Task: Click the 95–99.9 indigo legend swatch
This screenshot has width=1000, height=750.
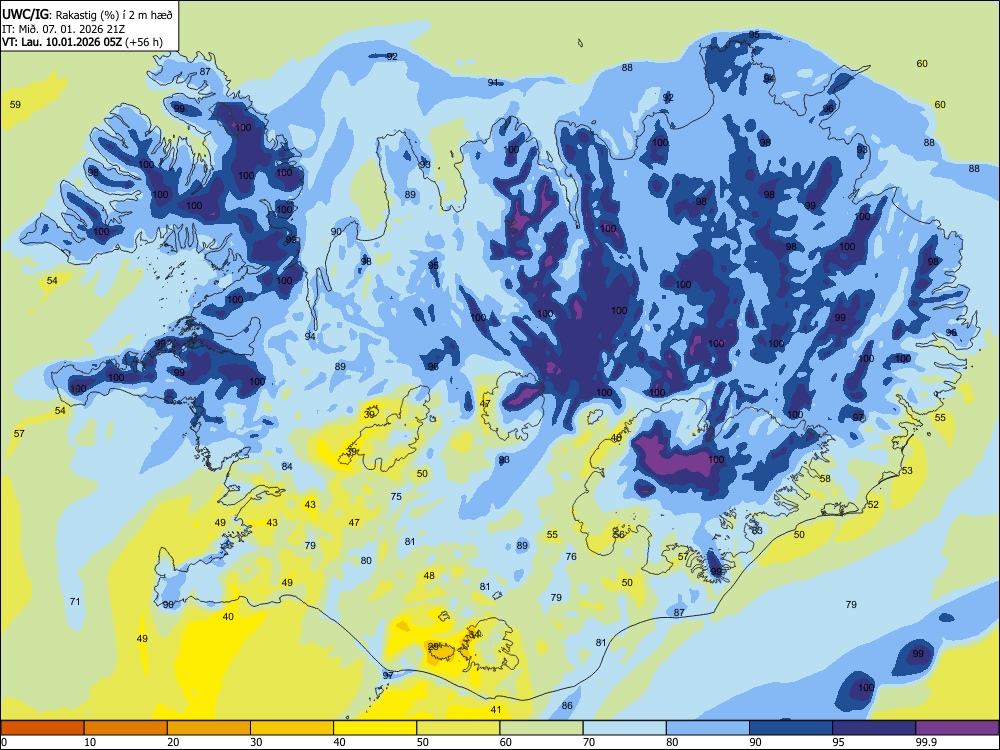Action: pyautogui.click(x=874, y=728)
